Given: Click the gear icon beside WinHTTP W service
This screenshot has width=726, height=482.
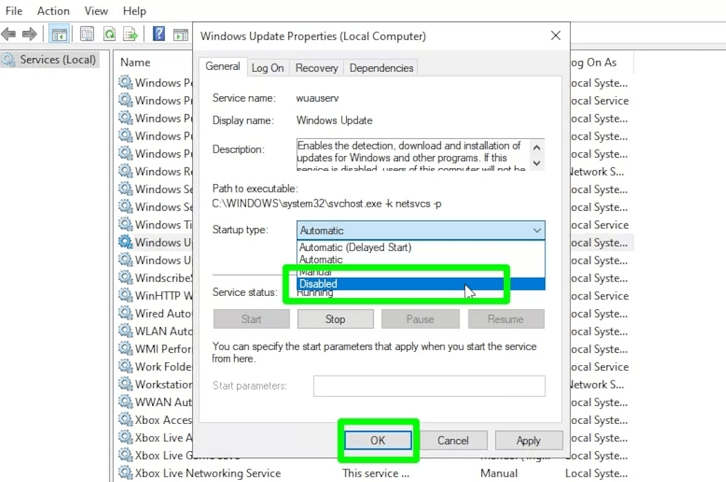Looking at the screenshot, I should click(x=125, y=295).
